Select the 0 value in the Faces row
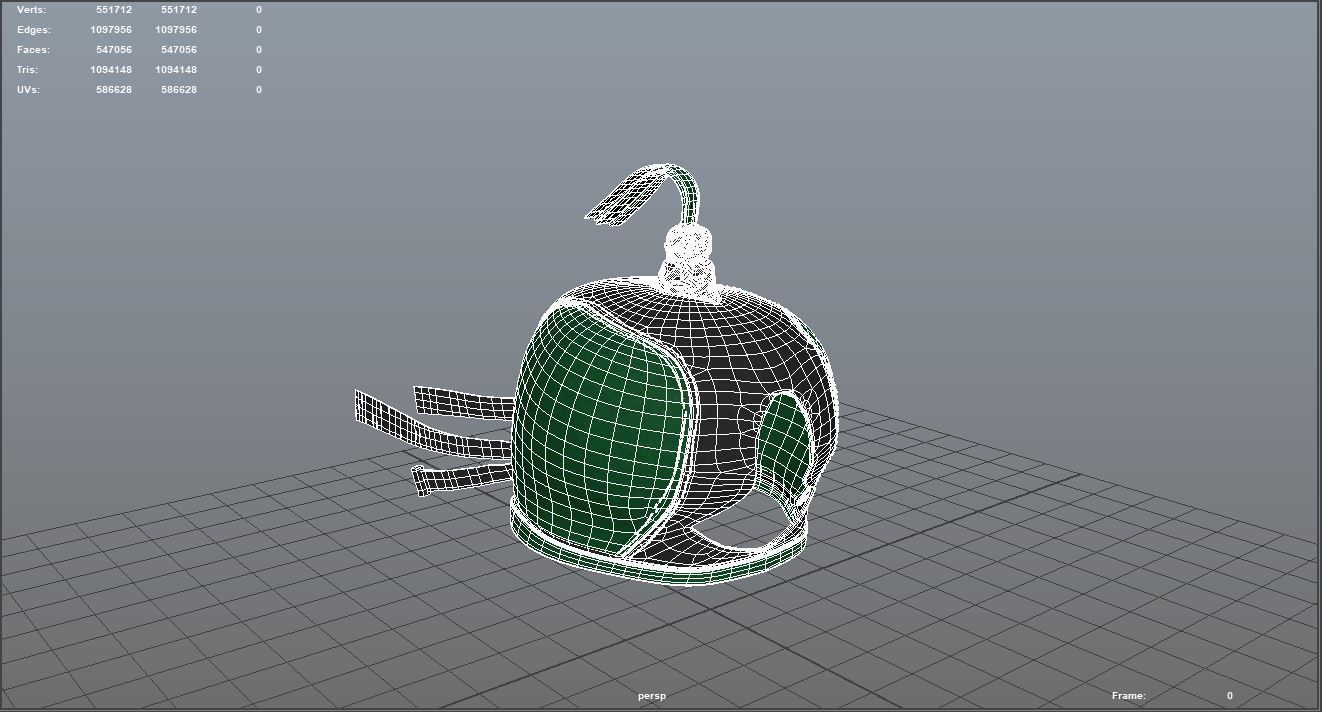Screen dimensions: 1322x712 point(259,50)
